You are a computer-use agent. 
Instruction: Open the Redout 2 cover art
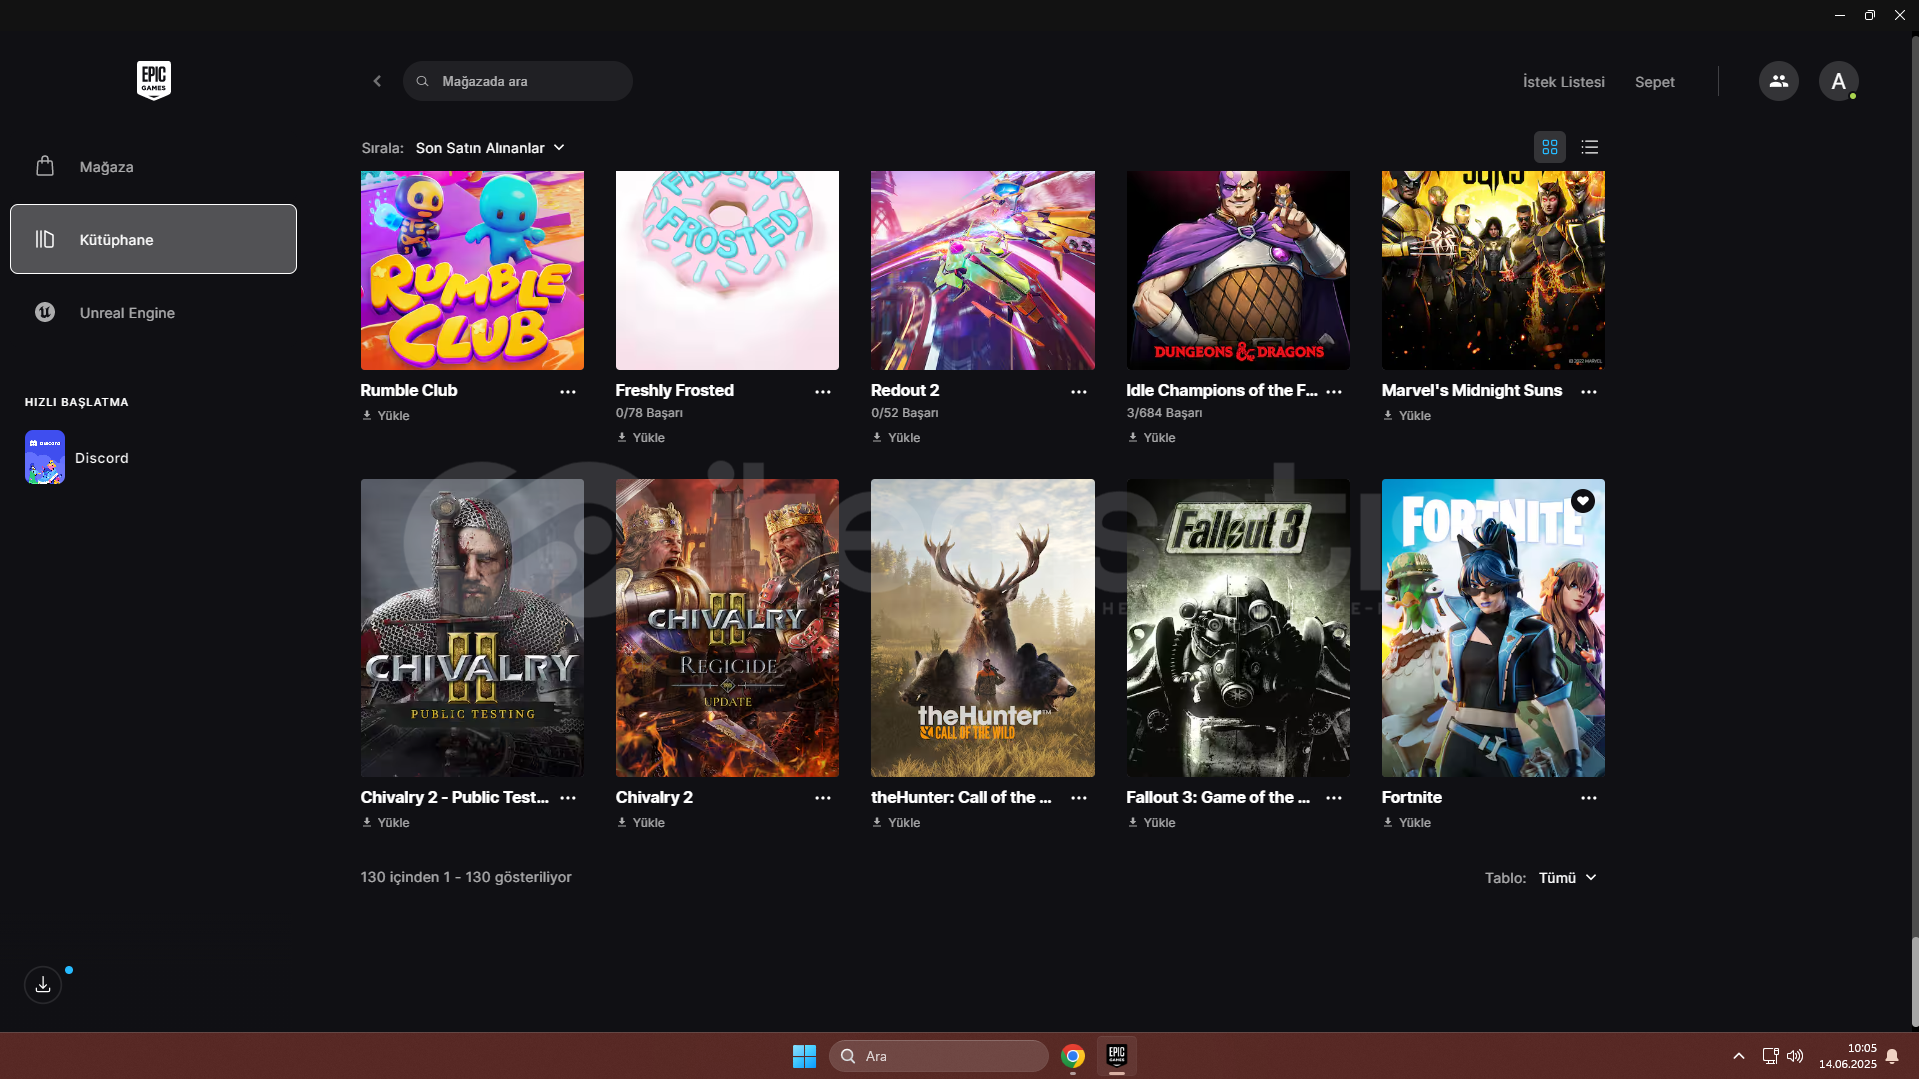point(983,270)
